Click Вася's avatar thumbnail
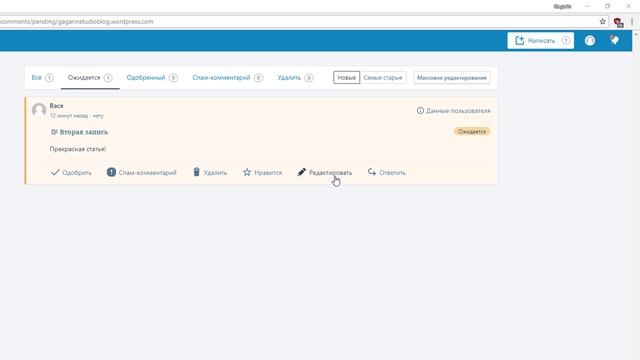Screen dimensions: 640x360 [x=39, y=110]
